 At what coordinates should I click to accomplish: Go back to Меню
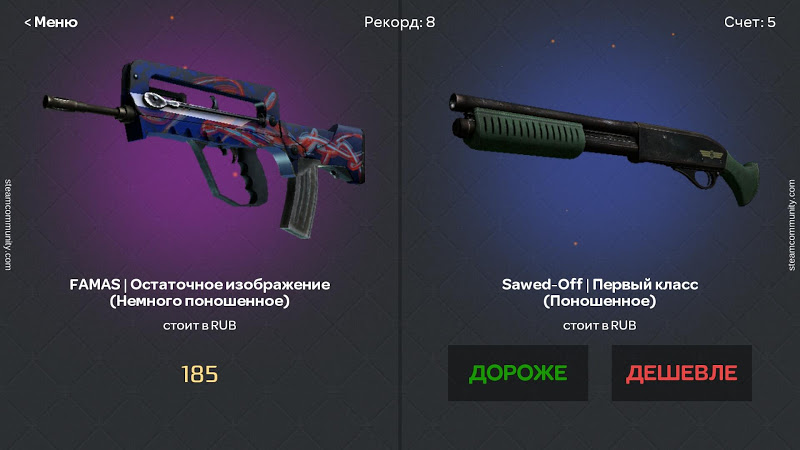[x=51, y=22]
